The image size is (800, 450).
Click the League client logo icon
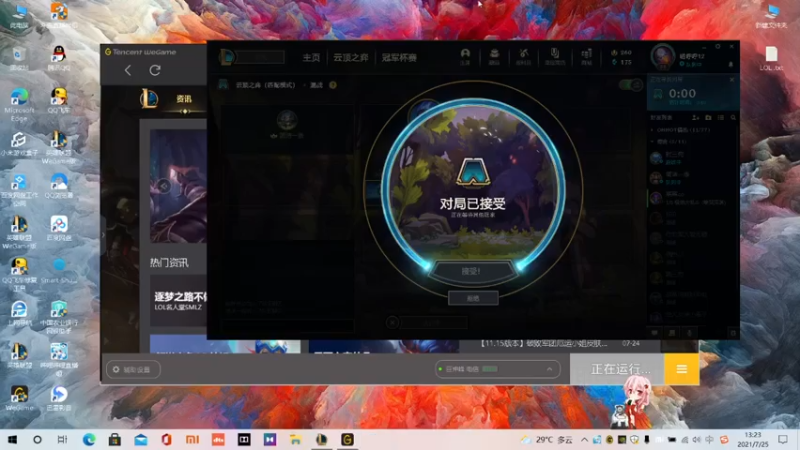228,57
